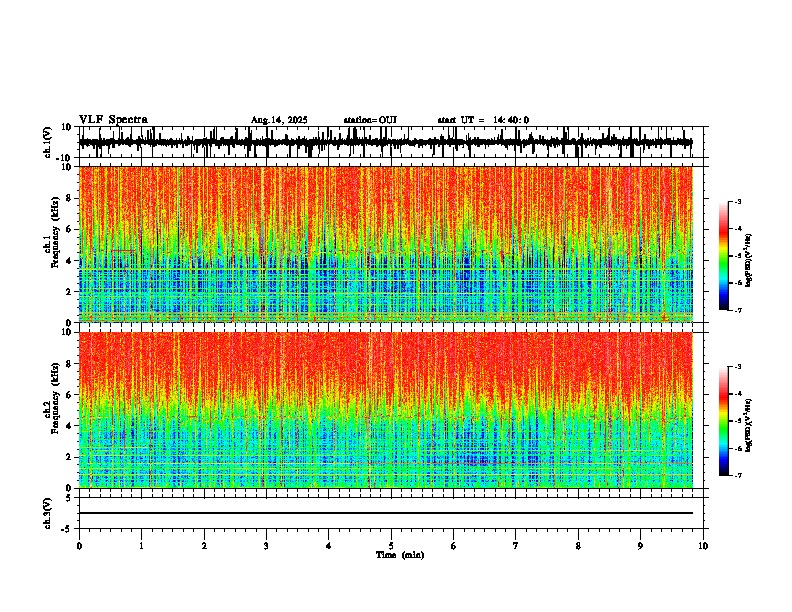The height and width of the screenshot is (612, 792).
Task: Click the "ch.1(V)" waveform axis label
Action: pos(48,142)
